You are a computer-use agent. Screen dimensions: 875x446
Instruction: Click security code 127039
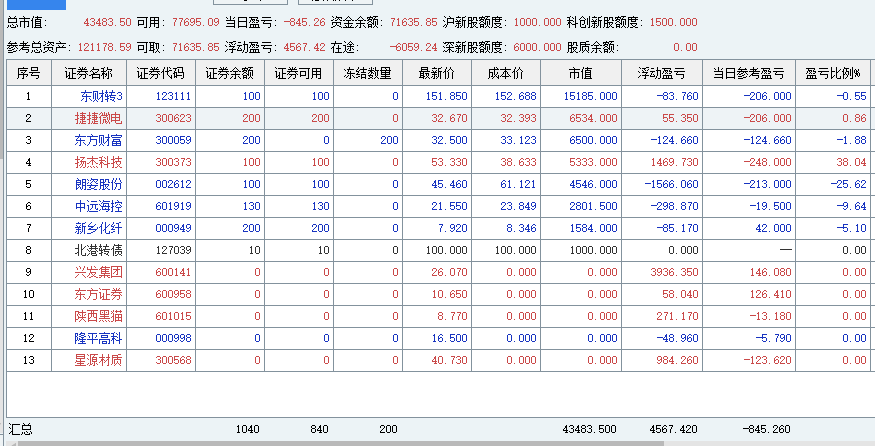pos(173,250)
